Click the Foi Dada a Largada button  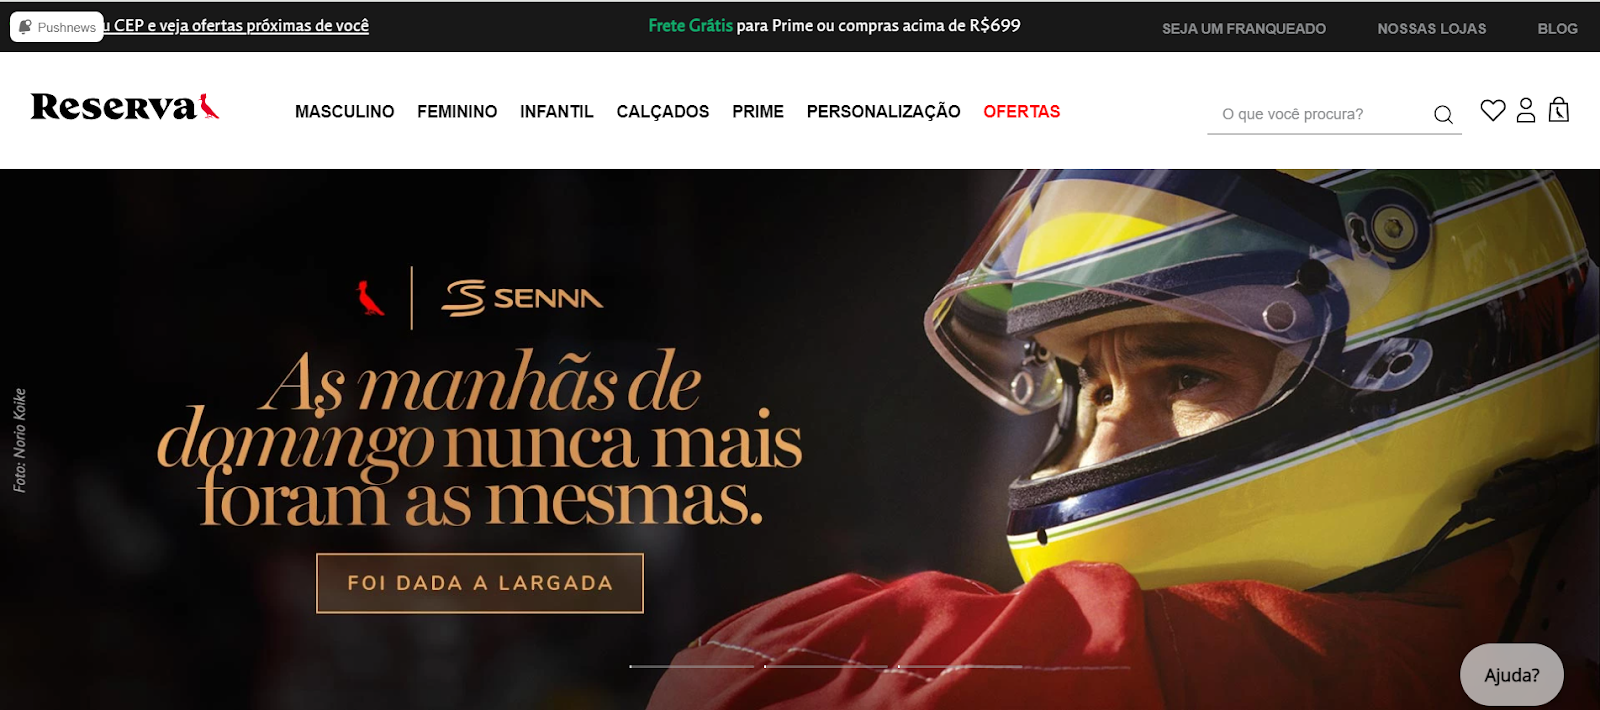[x=480, y=583]
